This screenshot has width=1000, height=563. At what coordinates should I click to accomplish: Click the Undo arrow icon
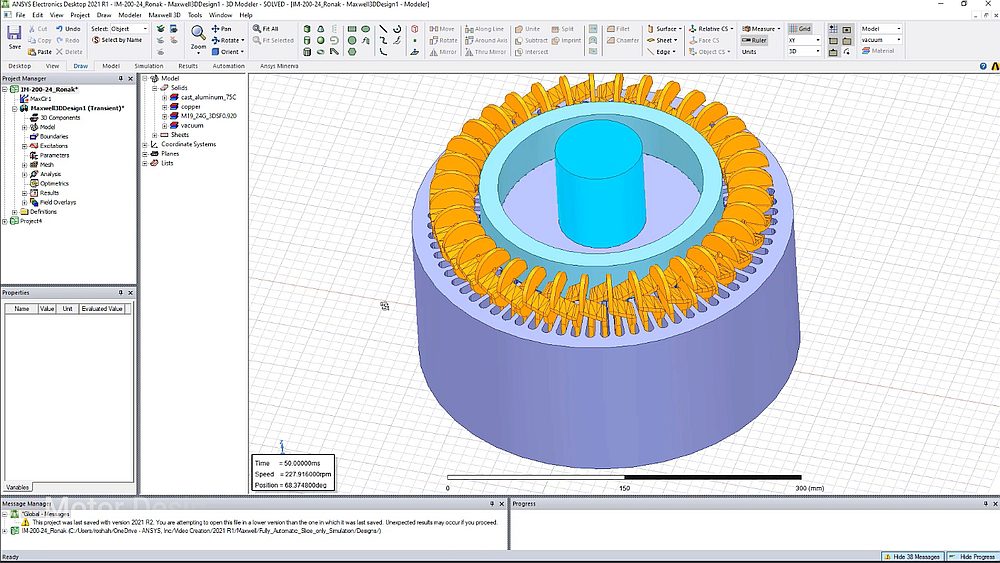point(59,29)
